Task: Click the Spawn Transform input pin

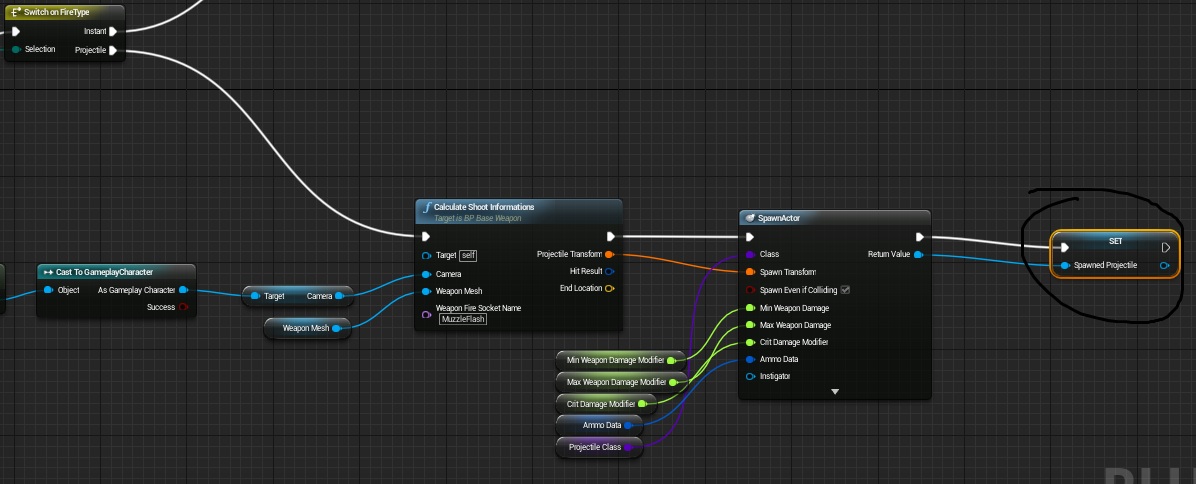Action: point(751,272)
